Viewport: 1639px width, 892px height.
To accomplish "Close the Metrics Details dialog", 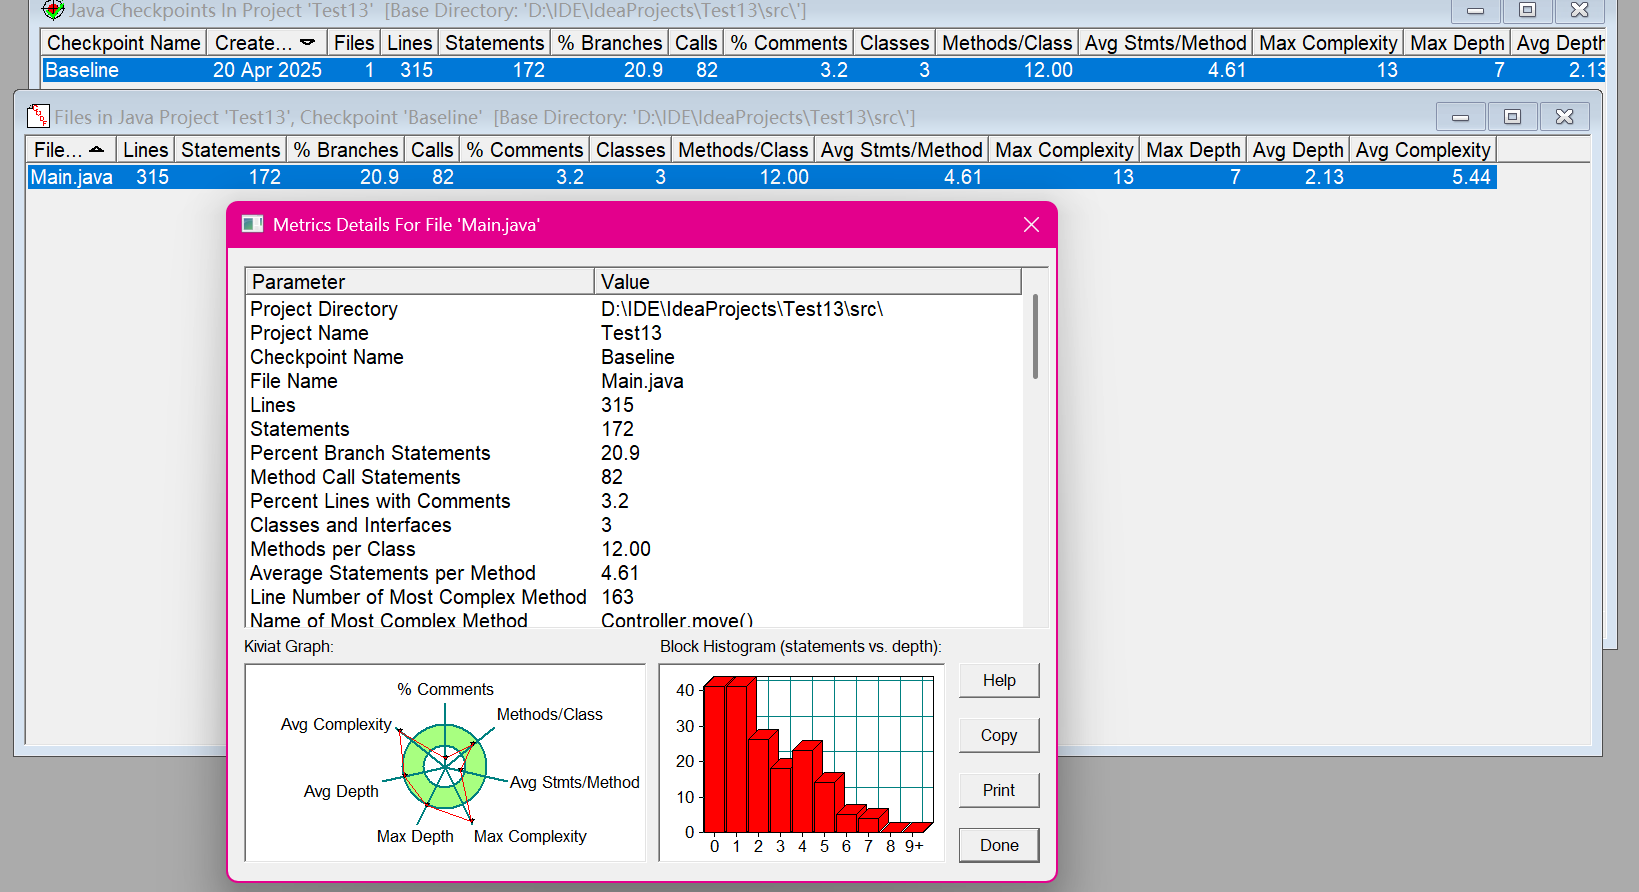I will tap(1031, 225).
